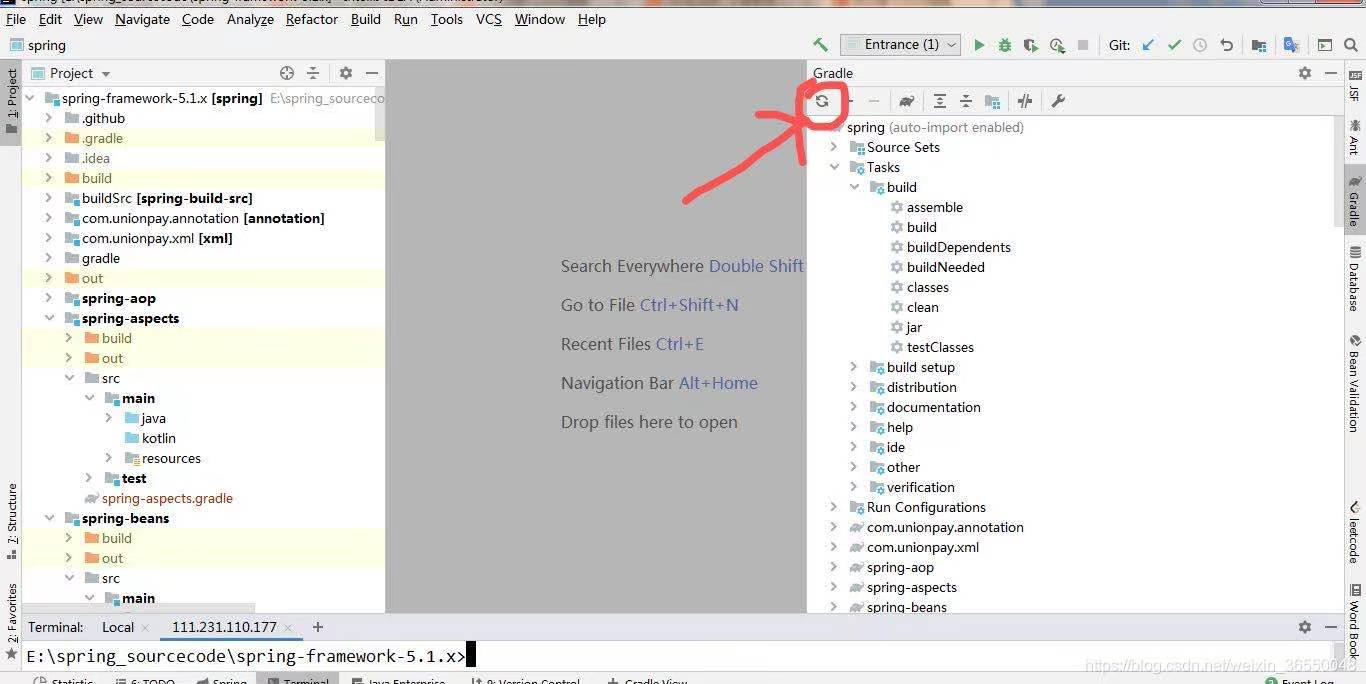The image size is (1366, 684).
Task: Open the Database side tab
Action: point(1354,279)
